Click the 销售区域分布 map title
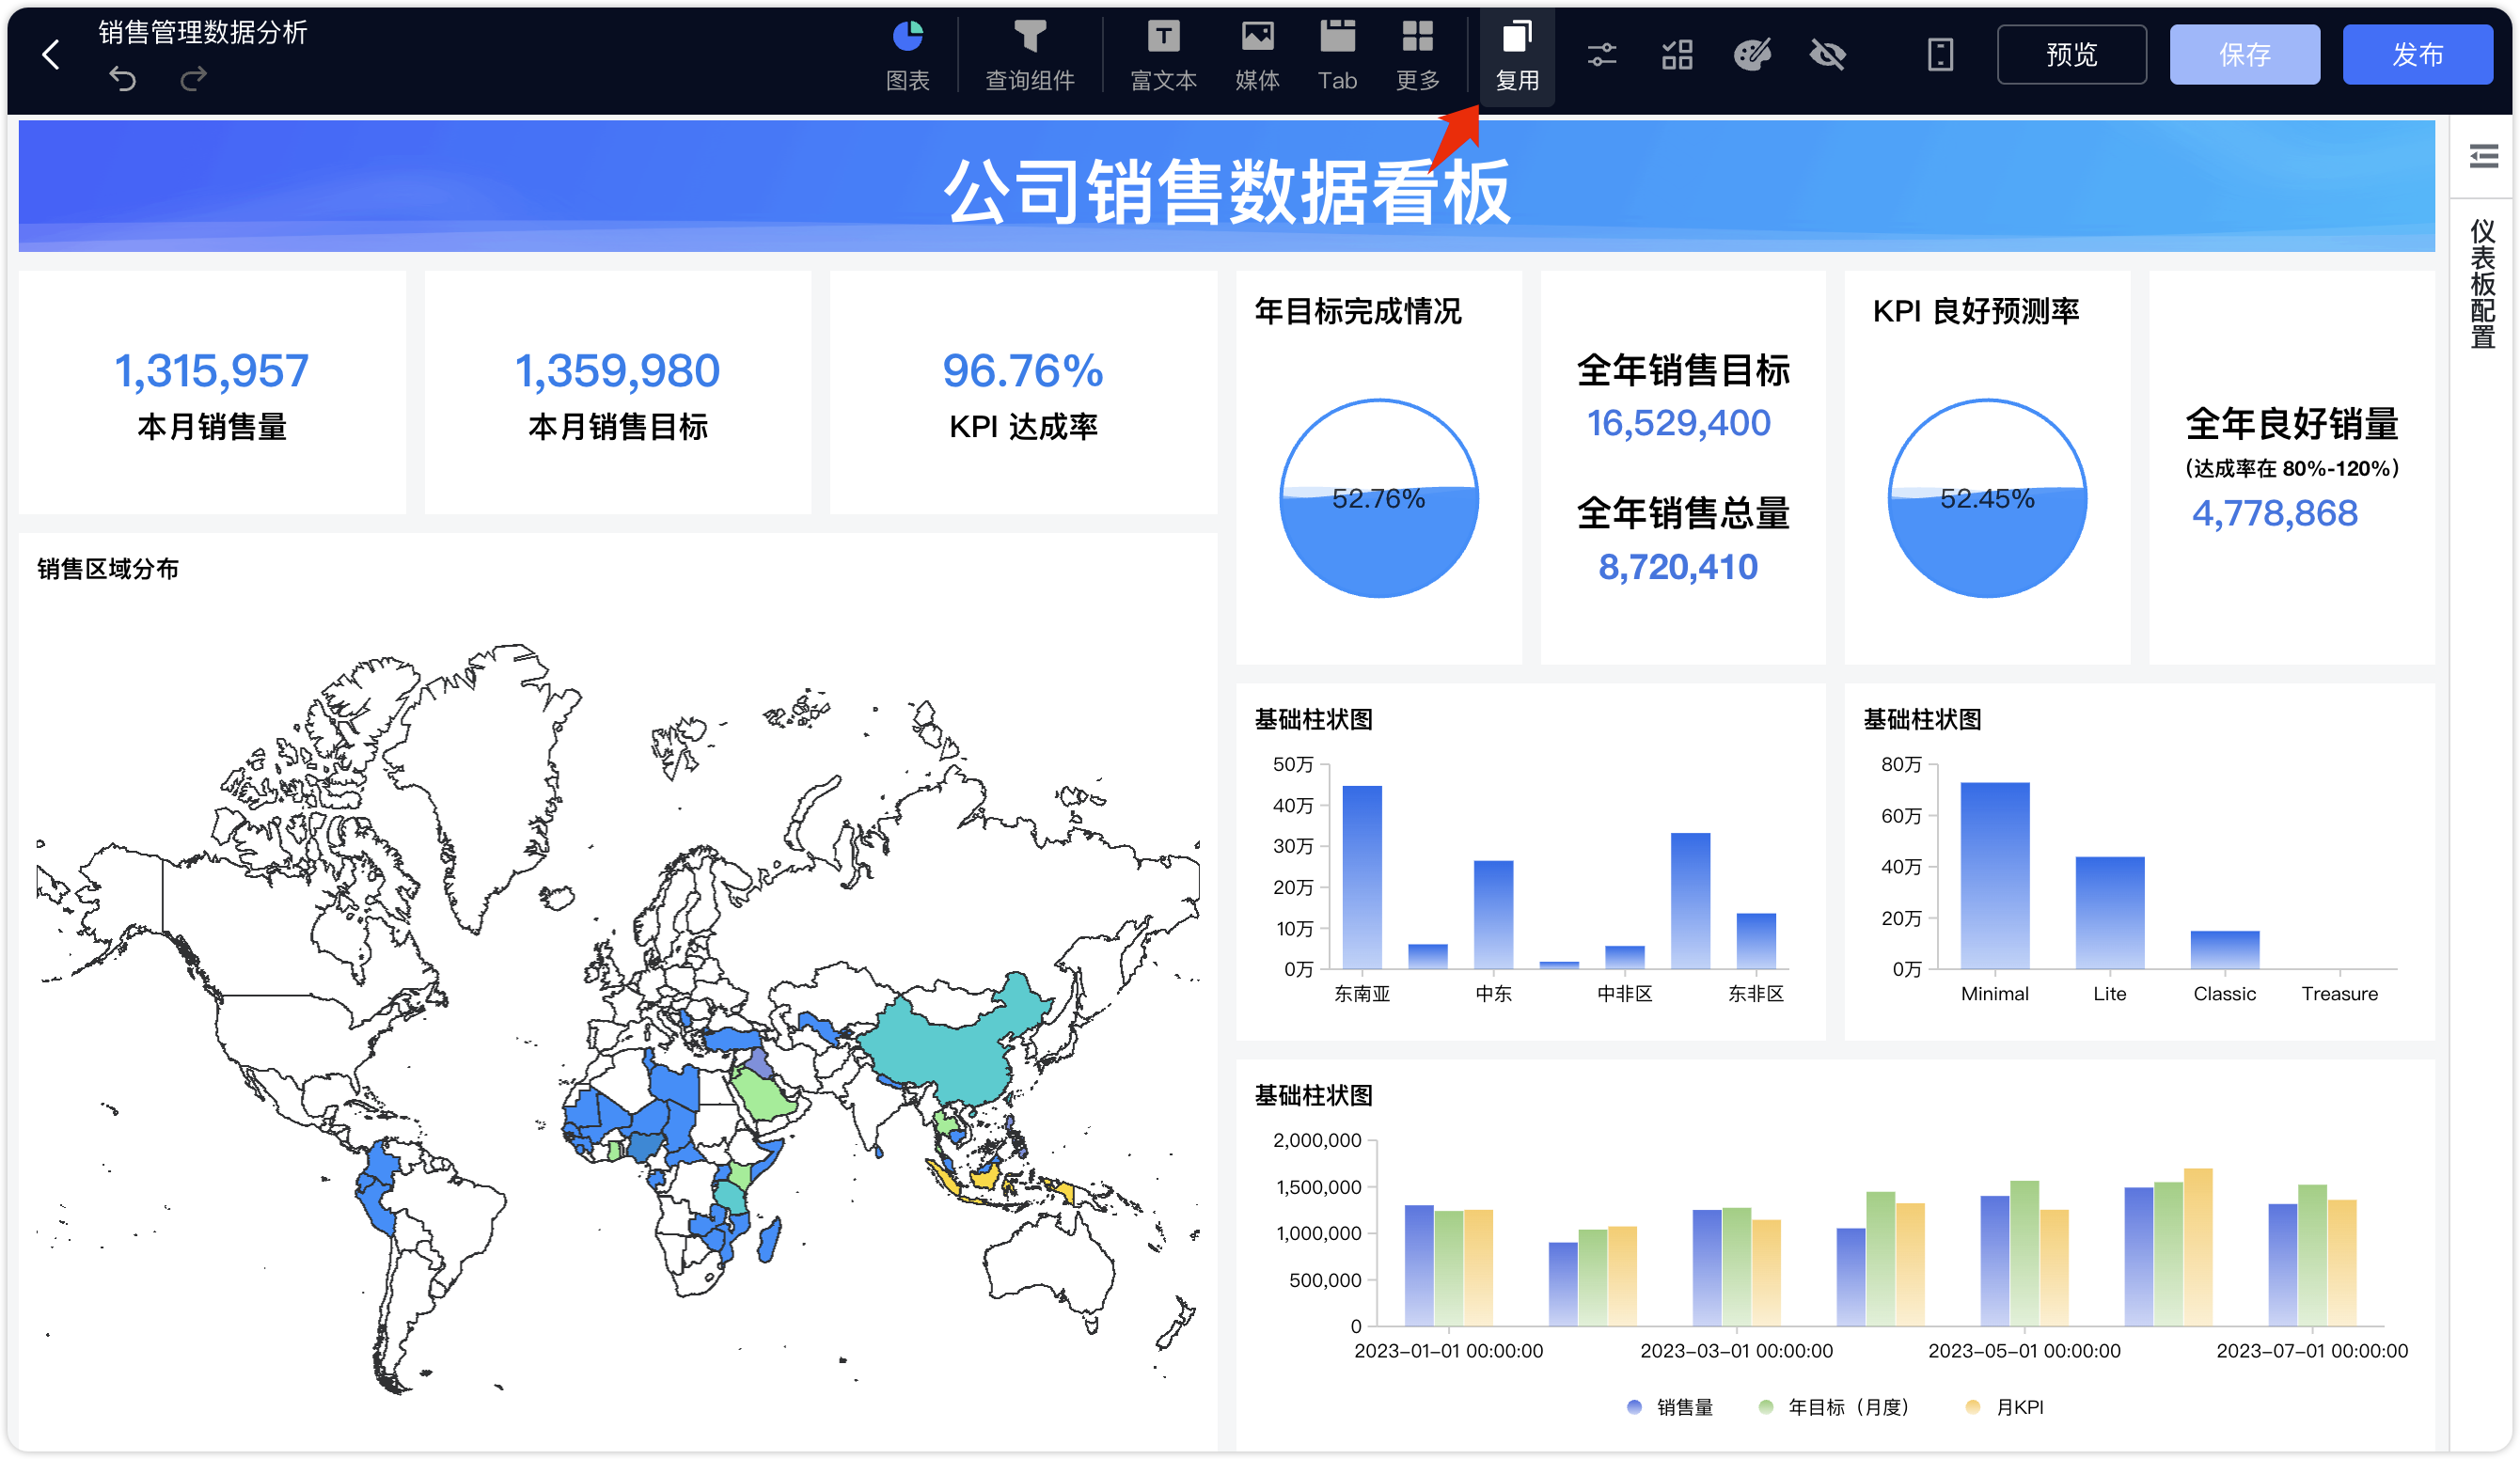The height and width of the screenshot is (1459, 2520). coord(108,569)
